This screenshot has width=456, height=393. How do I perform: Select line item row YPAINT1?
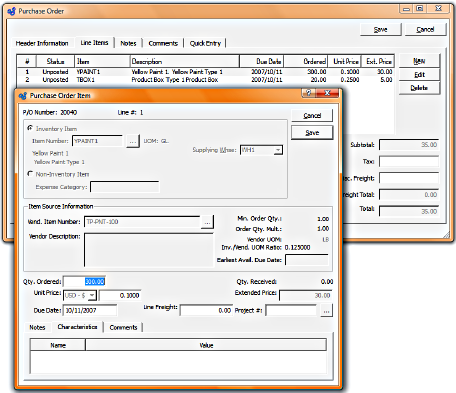click(206, 72)
